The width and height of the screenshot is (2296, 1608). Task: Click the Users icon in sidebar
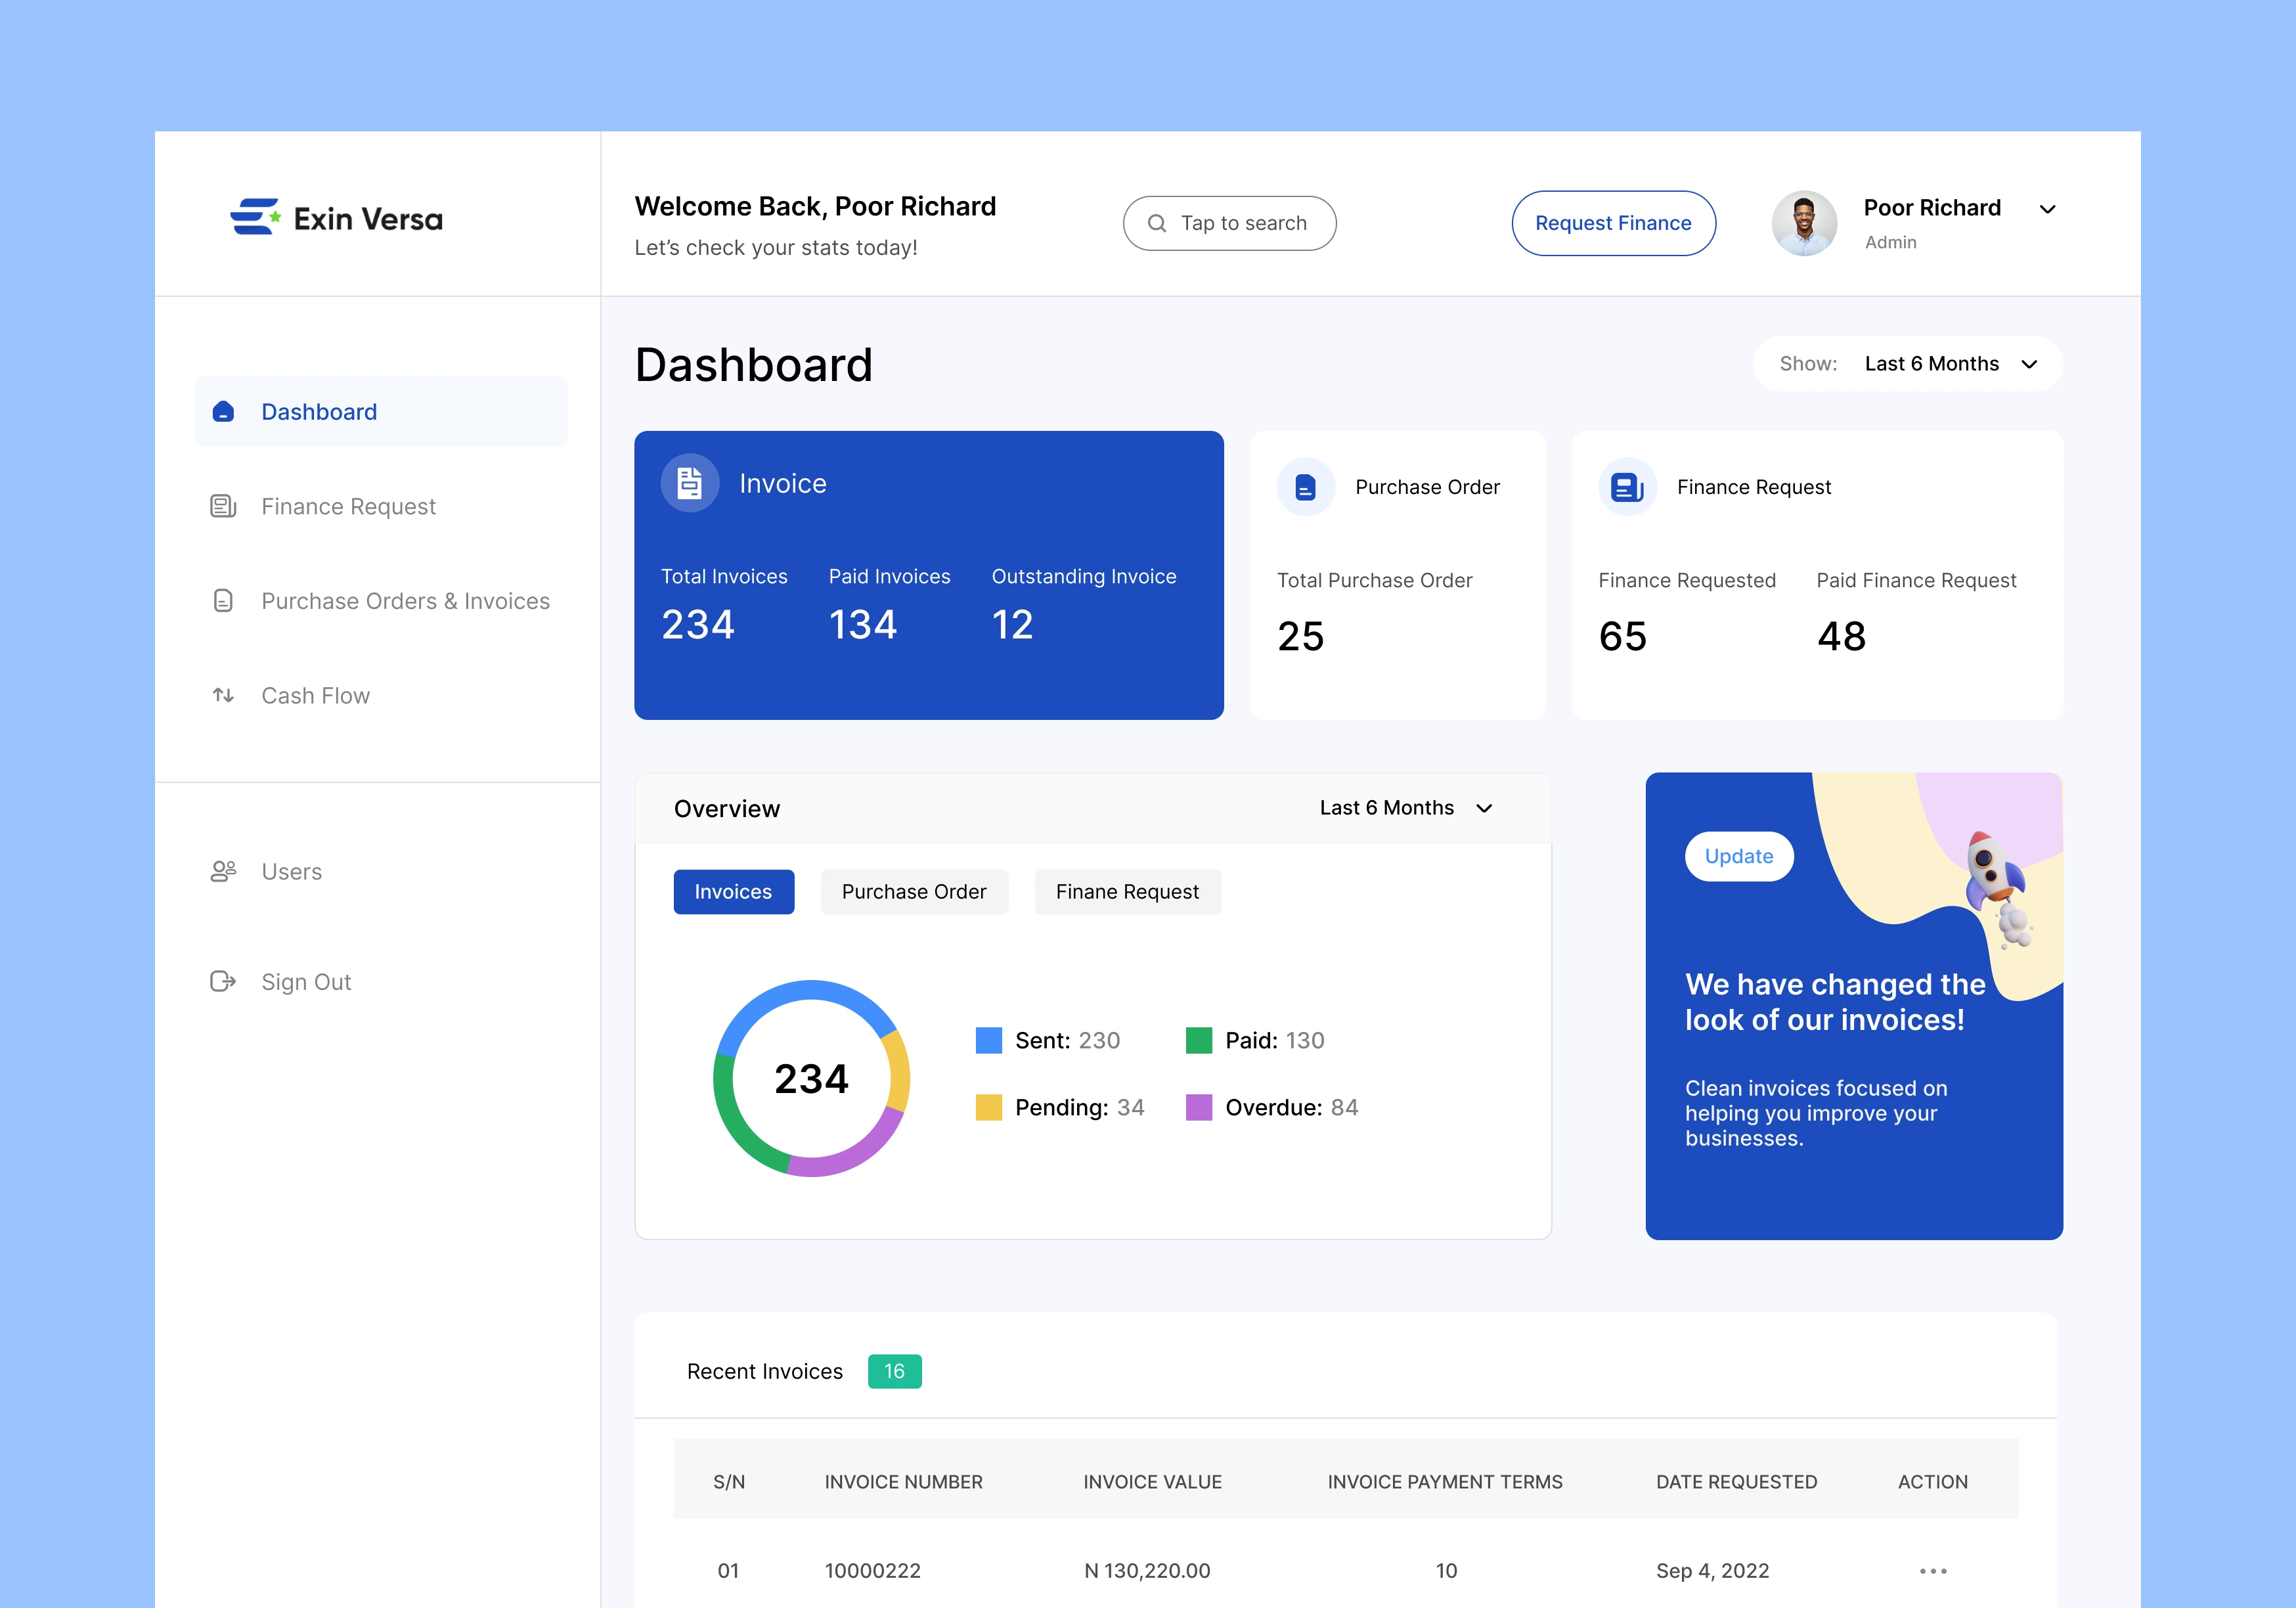(x=223, y=872)
